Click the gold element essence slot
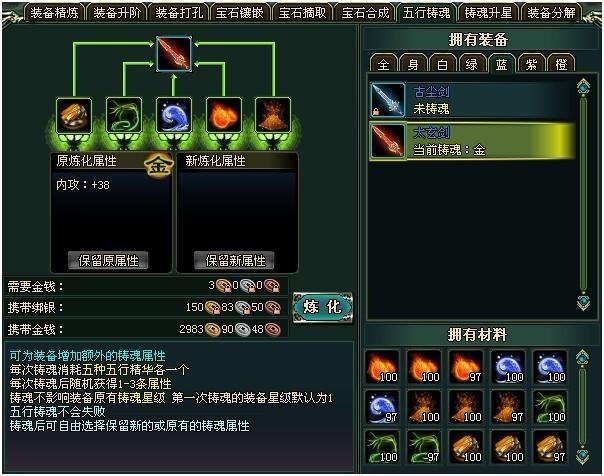604x476 pixels. click(74, 116)
